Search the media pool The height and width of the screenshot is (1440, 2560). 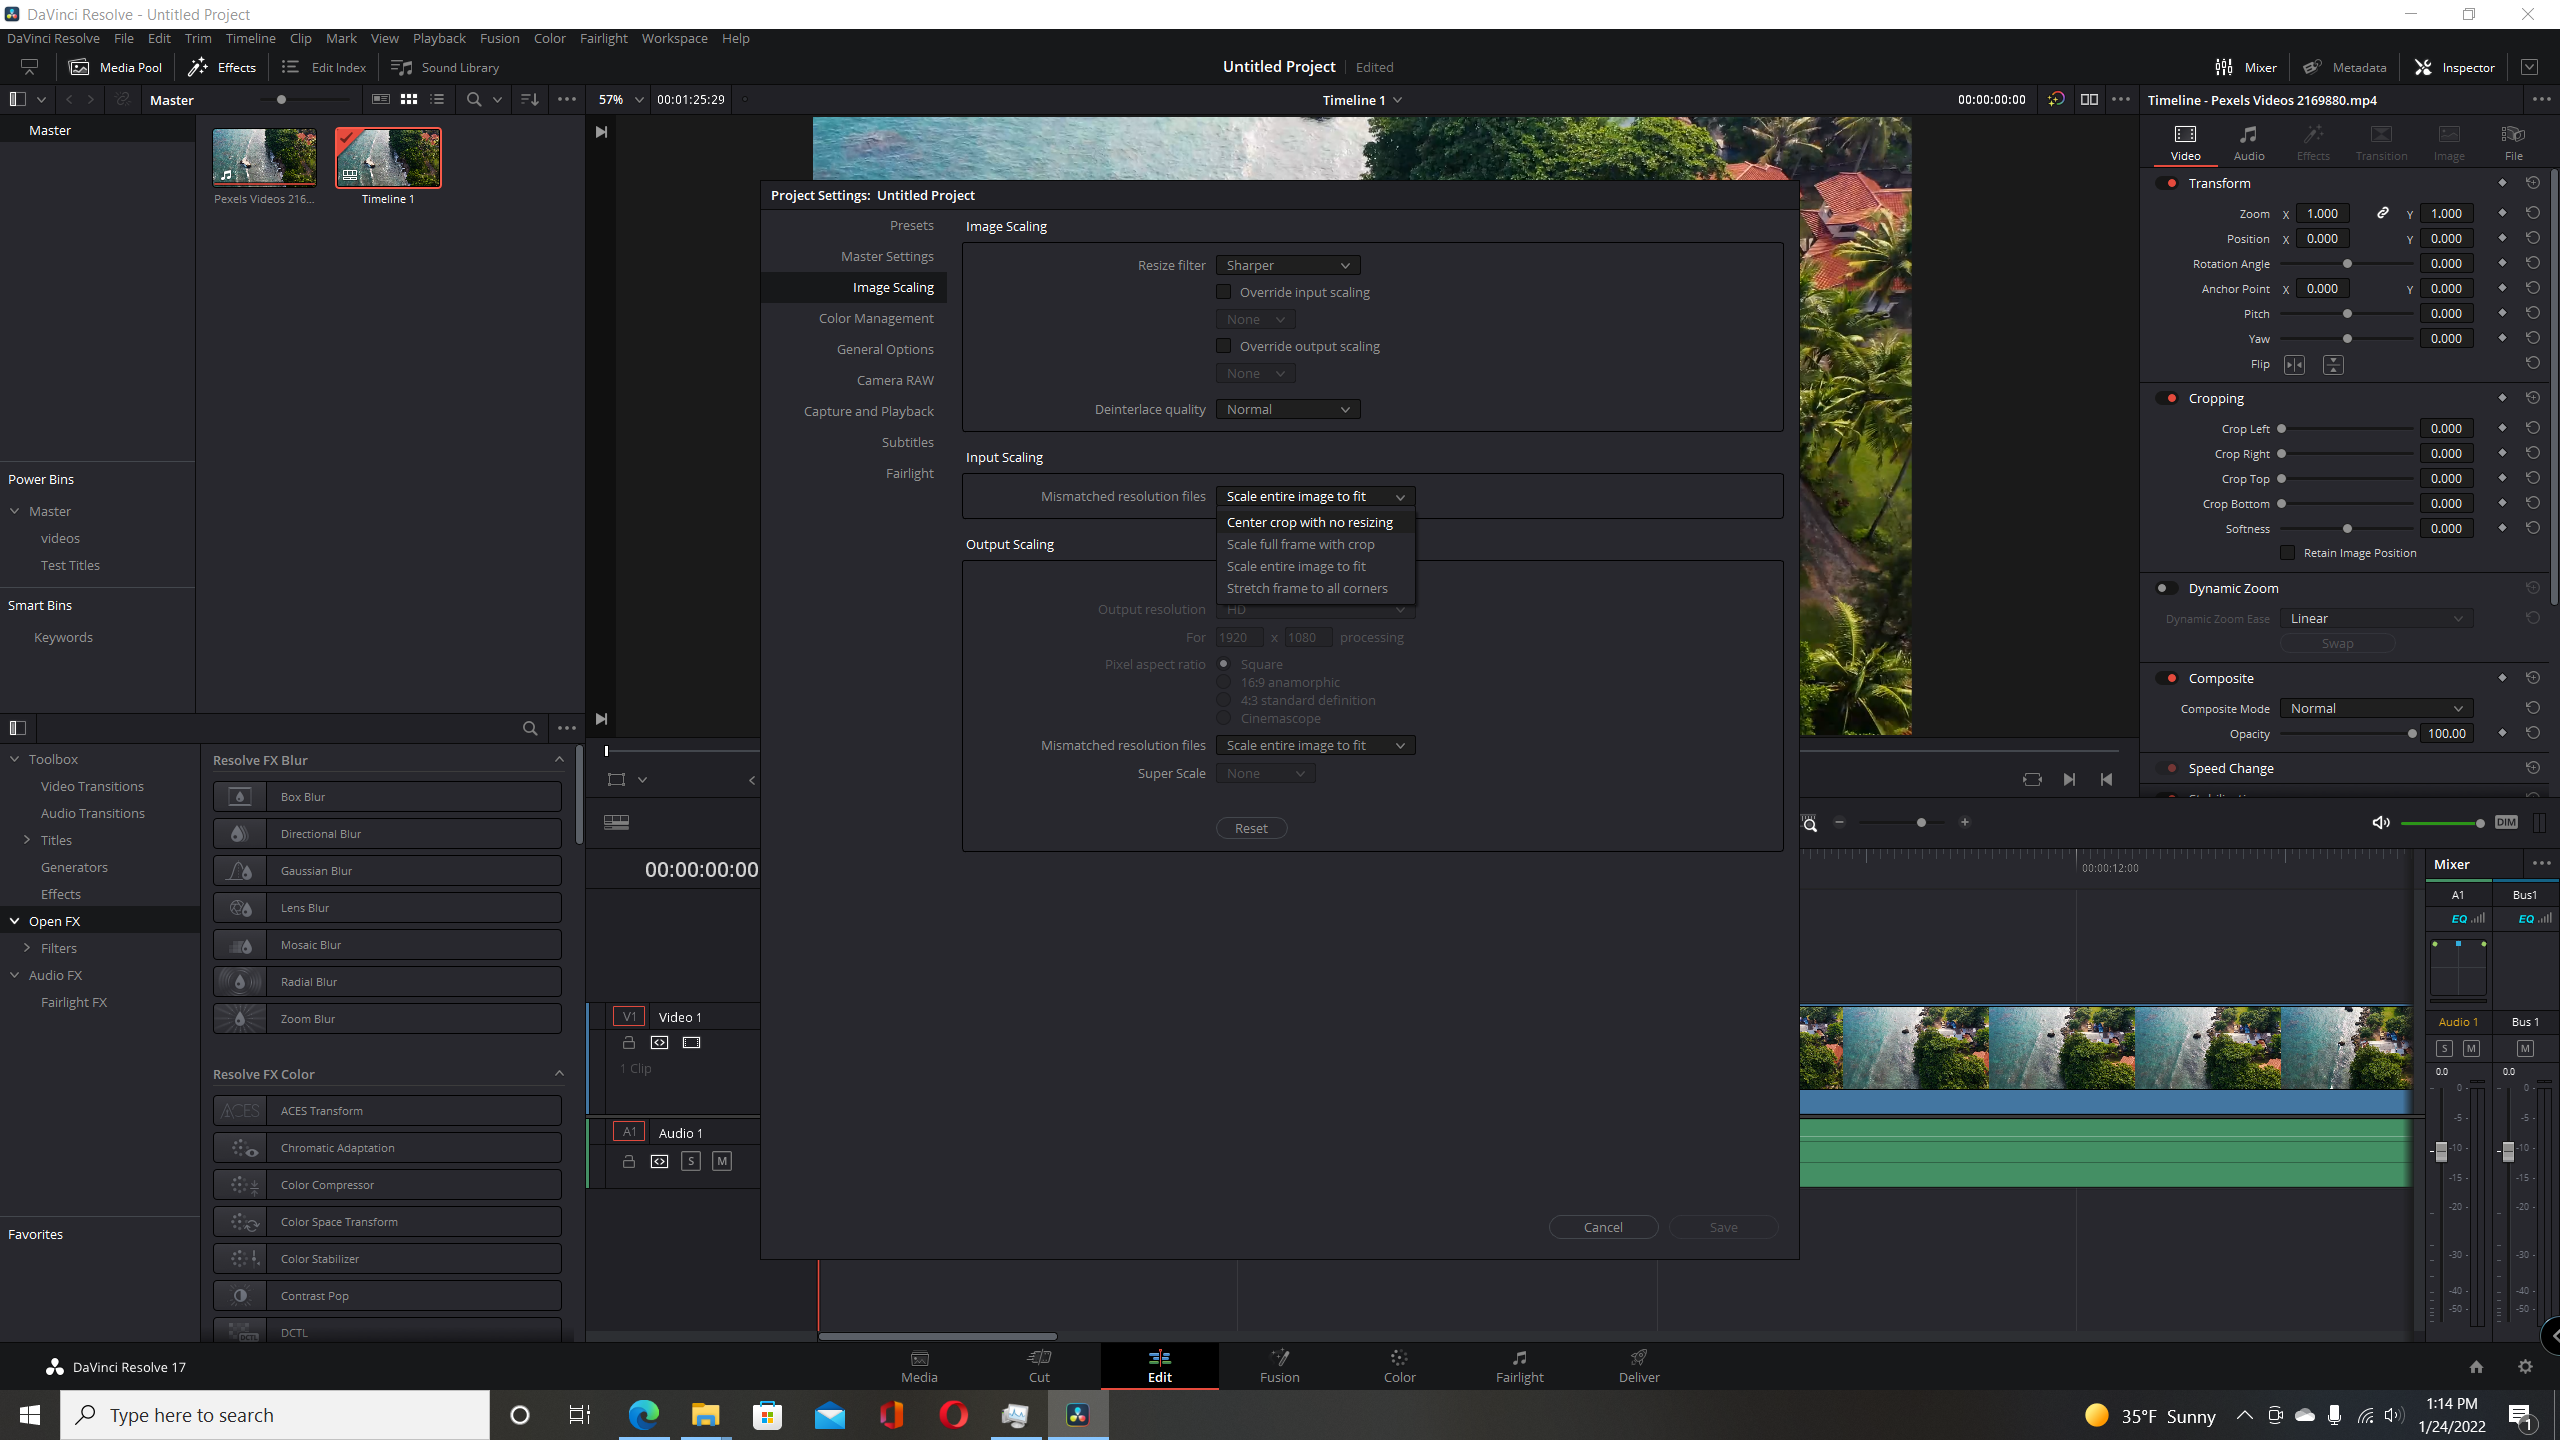pyautogui.click(x=474, y=99)
